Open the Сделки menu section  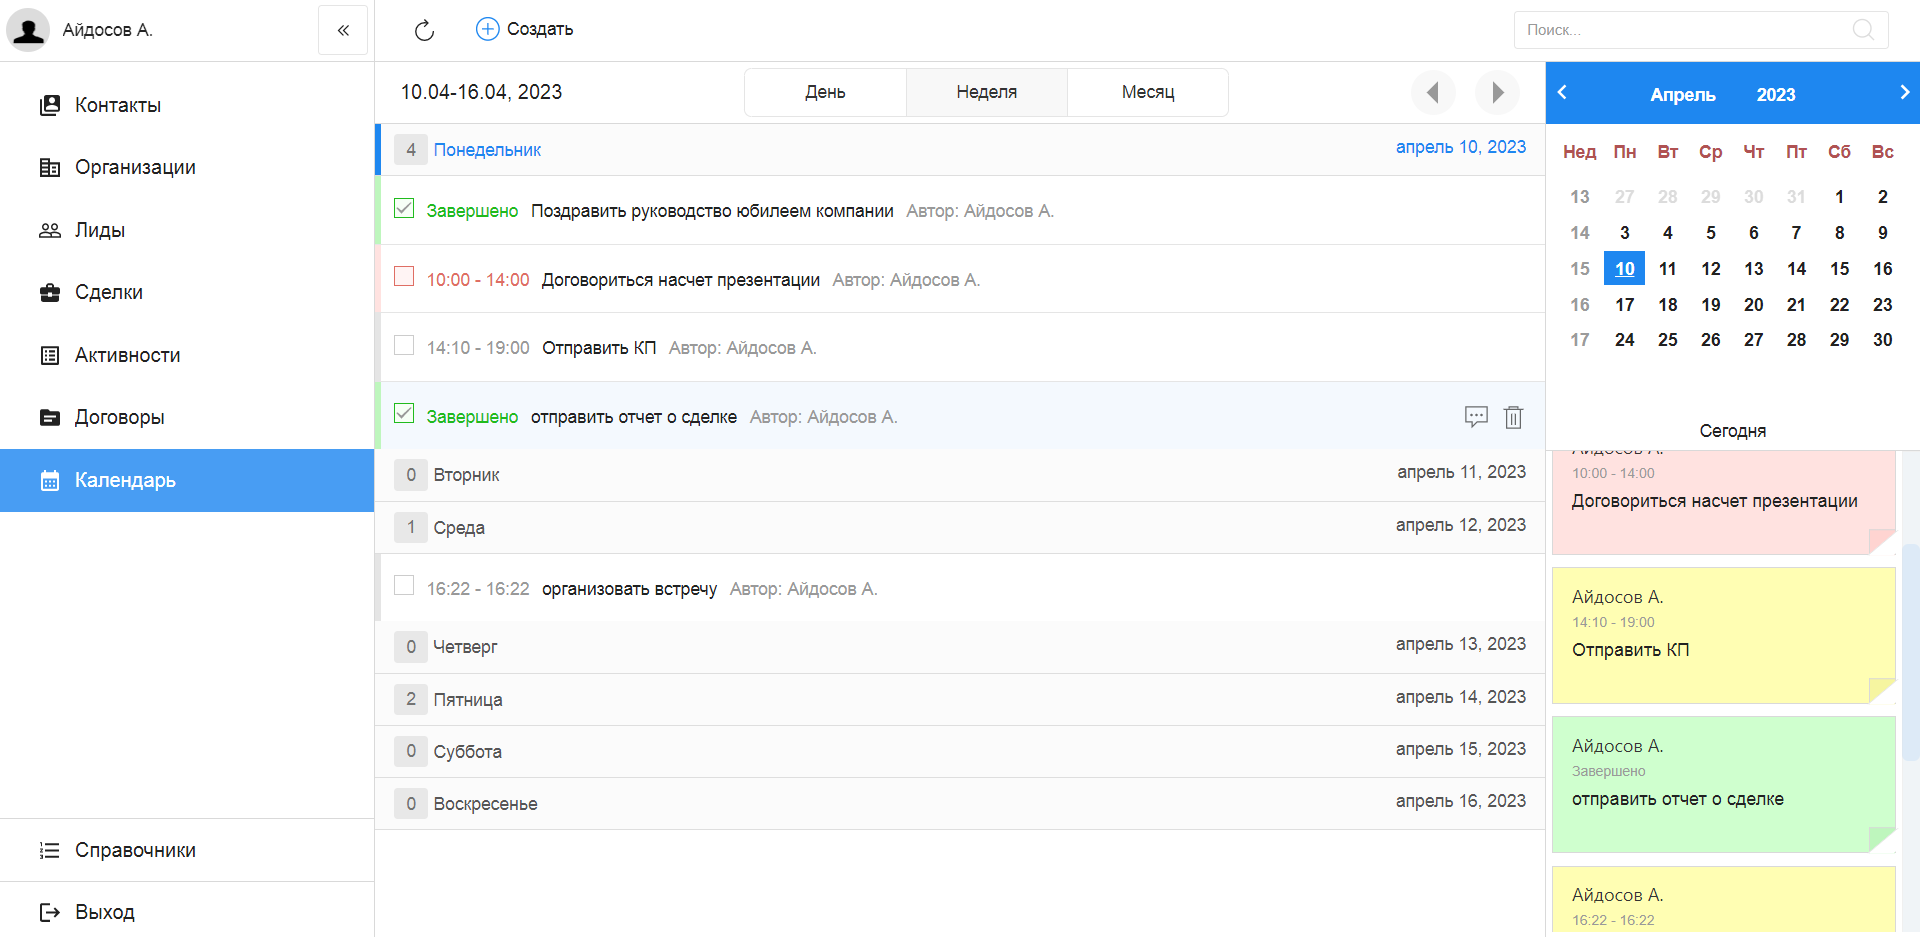tap(187, 293)
